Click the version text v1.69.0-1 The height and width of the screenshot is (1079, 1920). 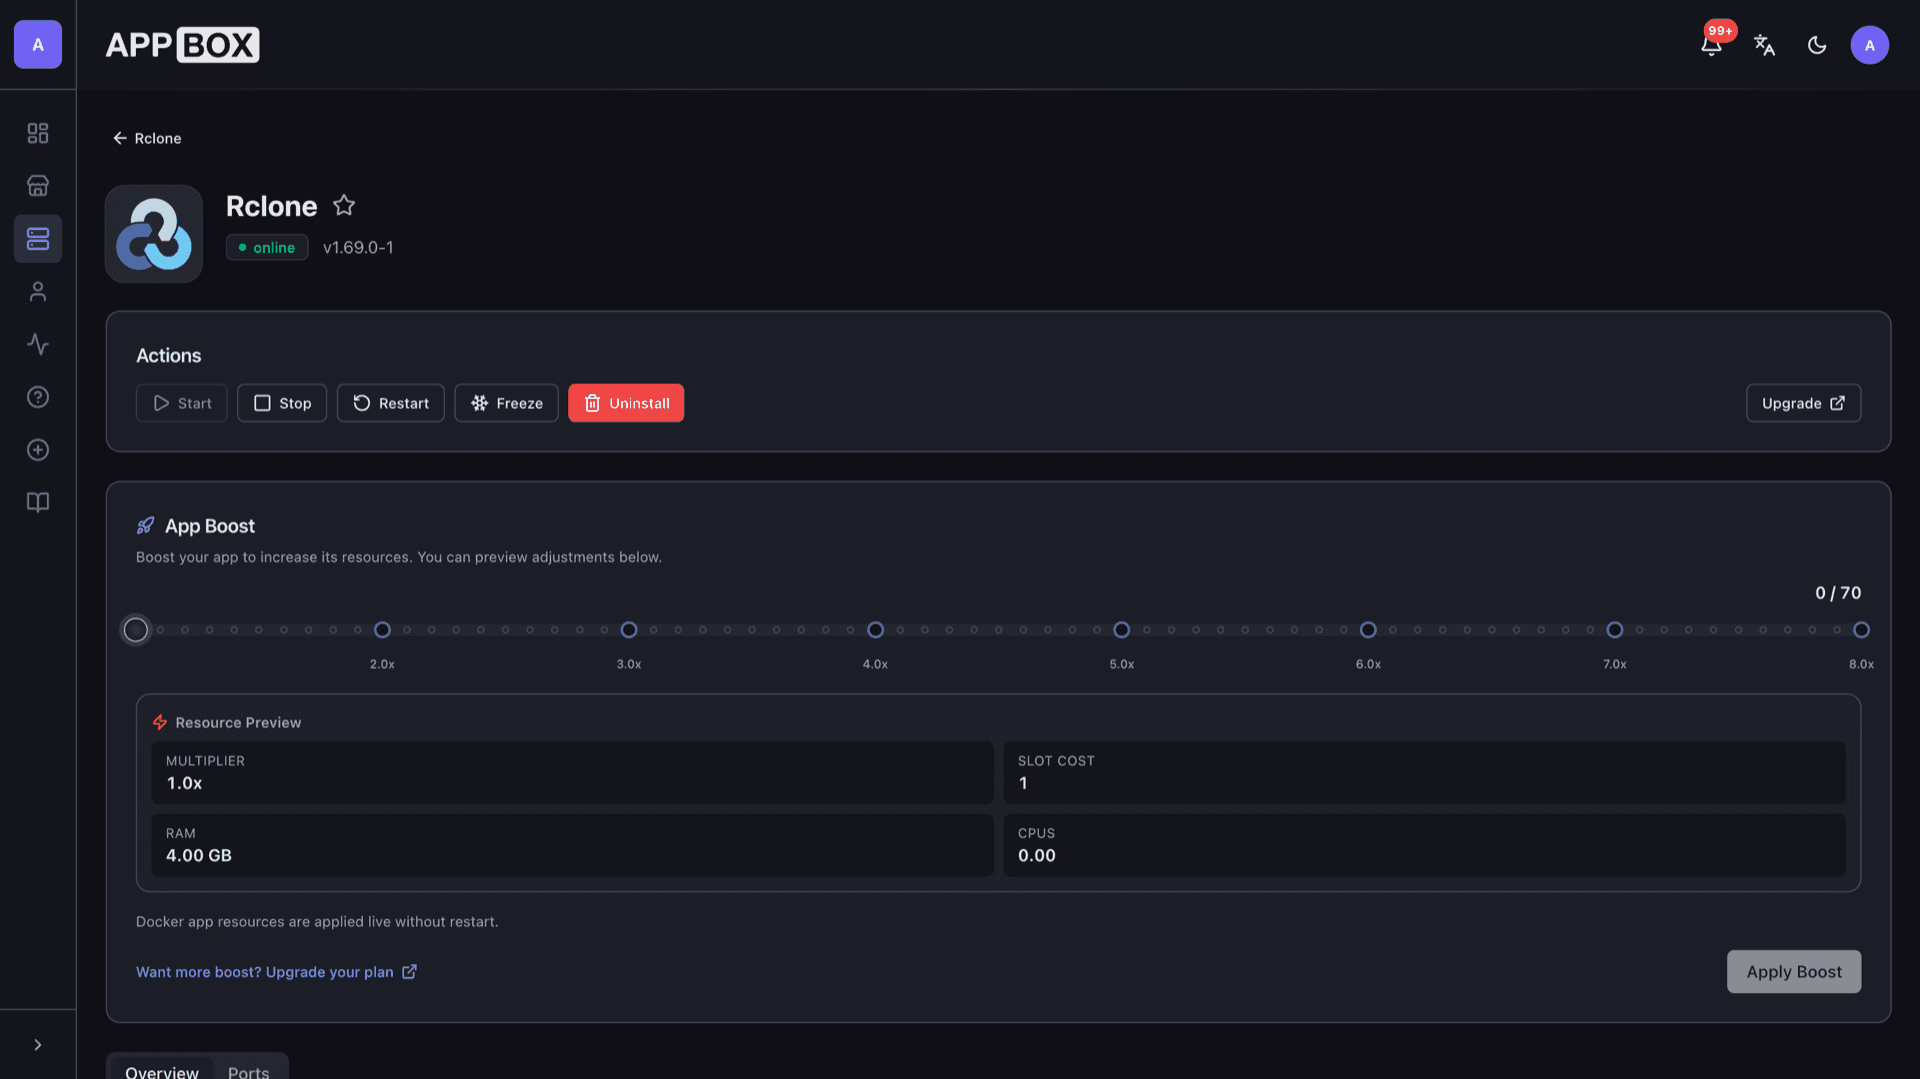tap(358, 247)
